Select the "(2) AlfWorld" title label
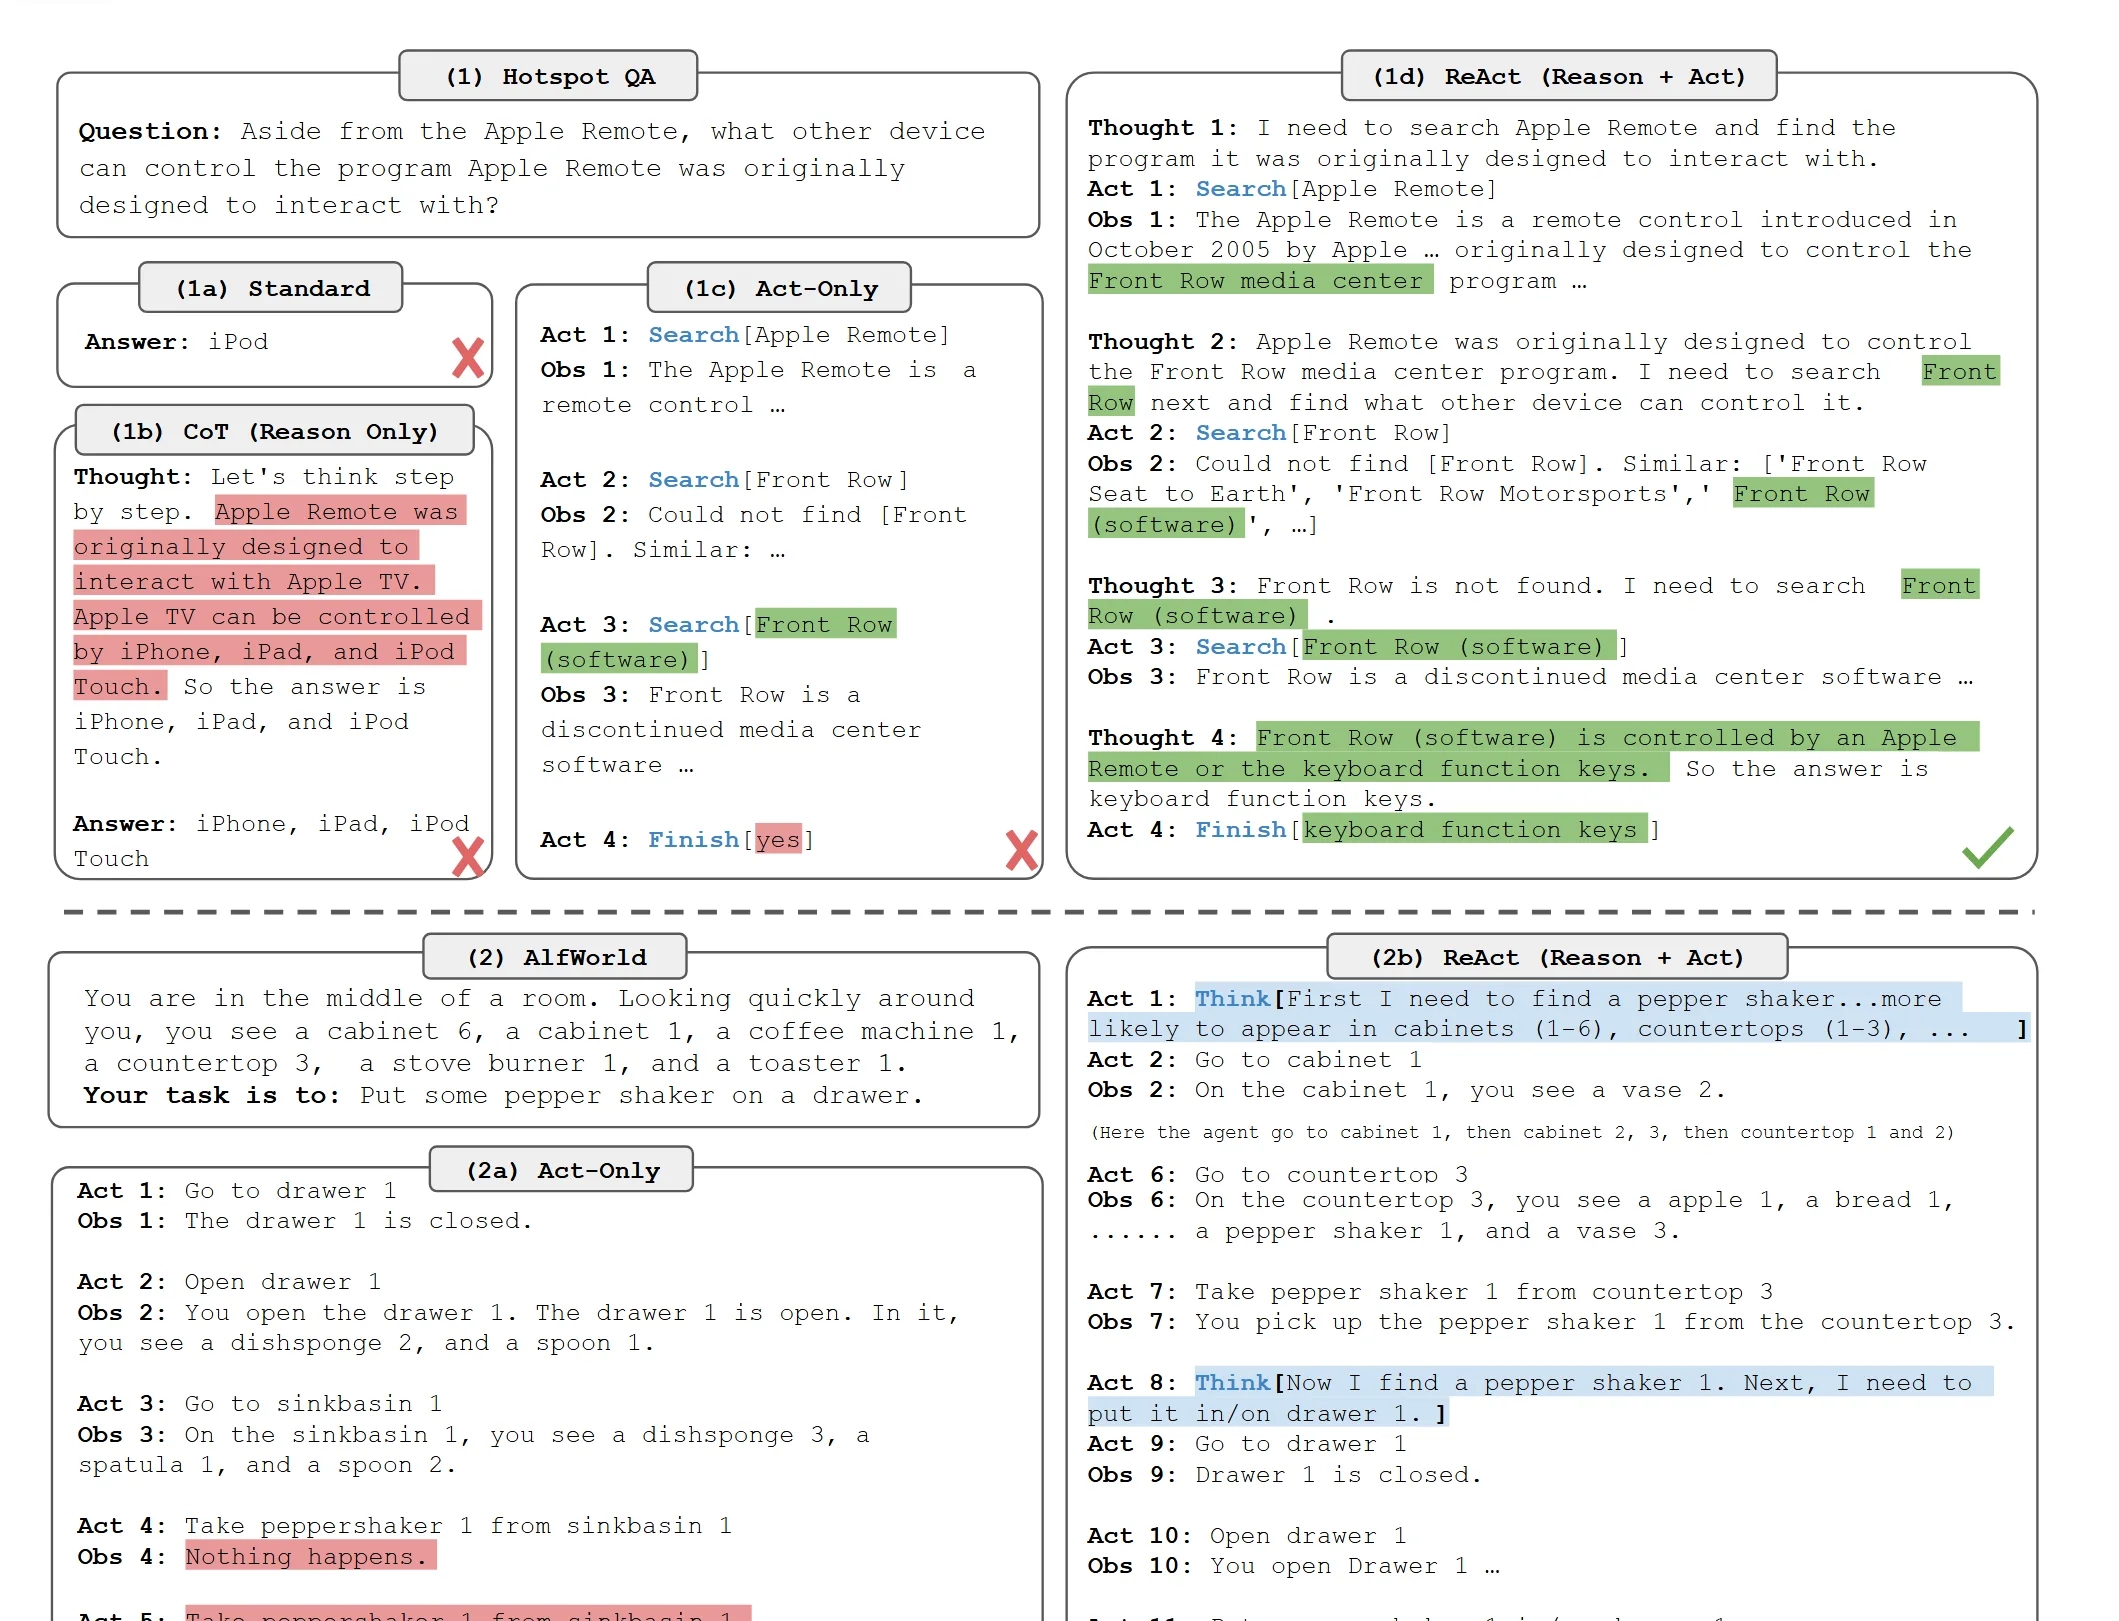 [x=556, y=958]
